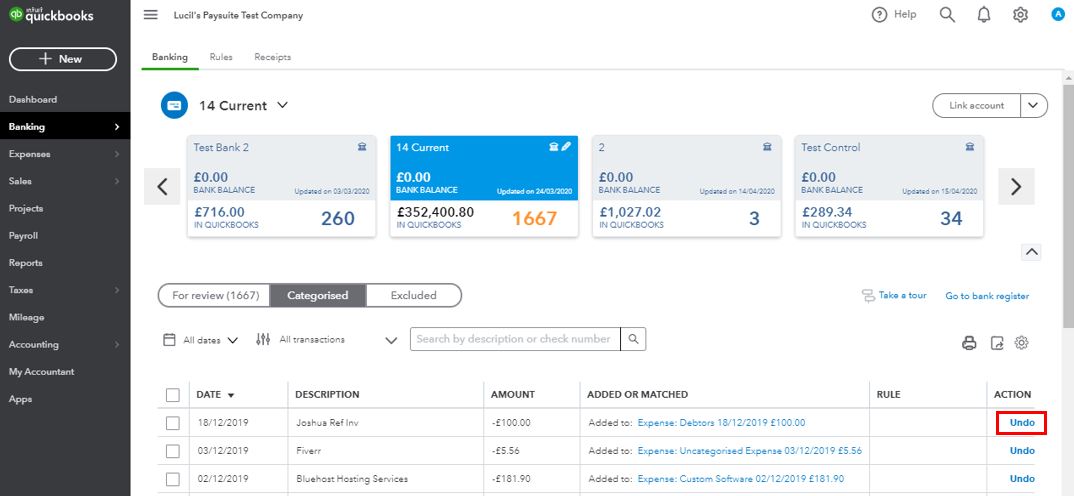1074x496 pixels.
Task: Show next bank account cards
Action: pos(1016,186)
